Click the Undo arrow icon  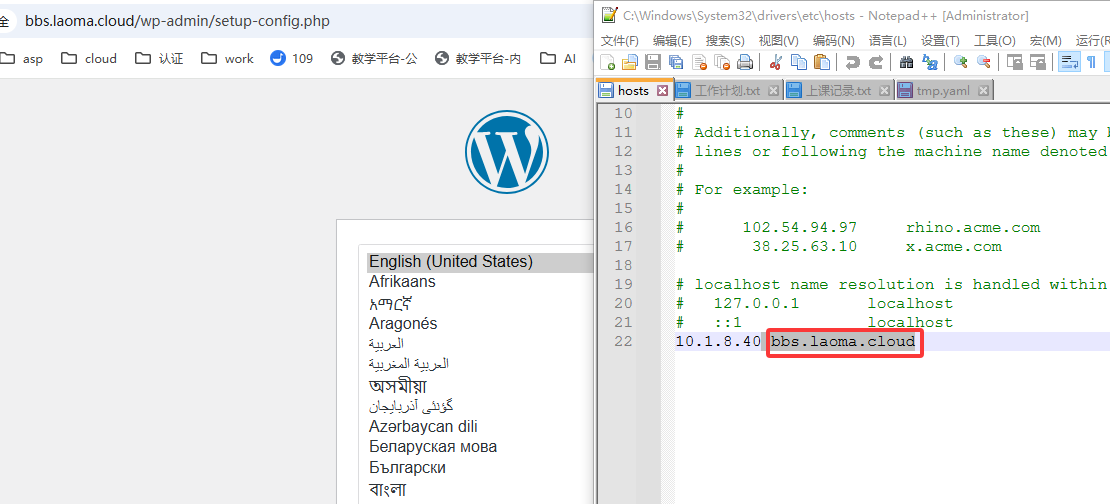point(852,62)
